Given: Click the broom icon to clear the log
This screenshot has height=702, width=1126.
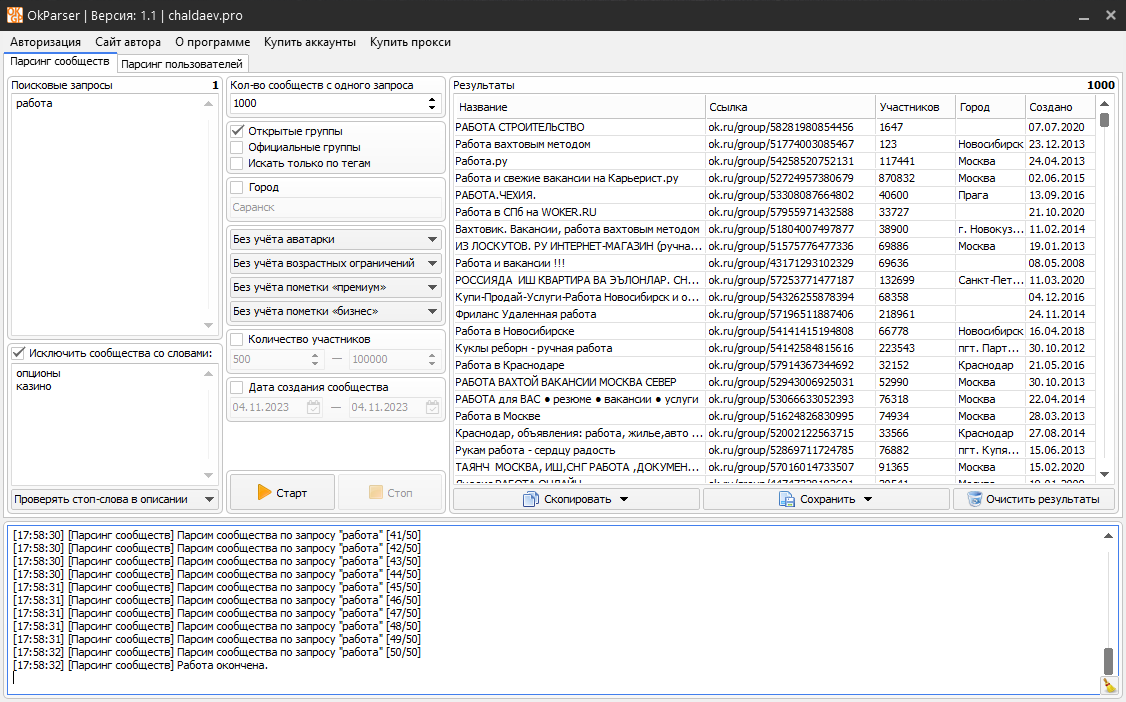Looking at the screenshot, I should pos(1109,685).
